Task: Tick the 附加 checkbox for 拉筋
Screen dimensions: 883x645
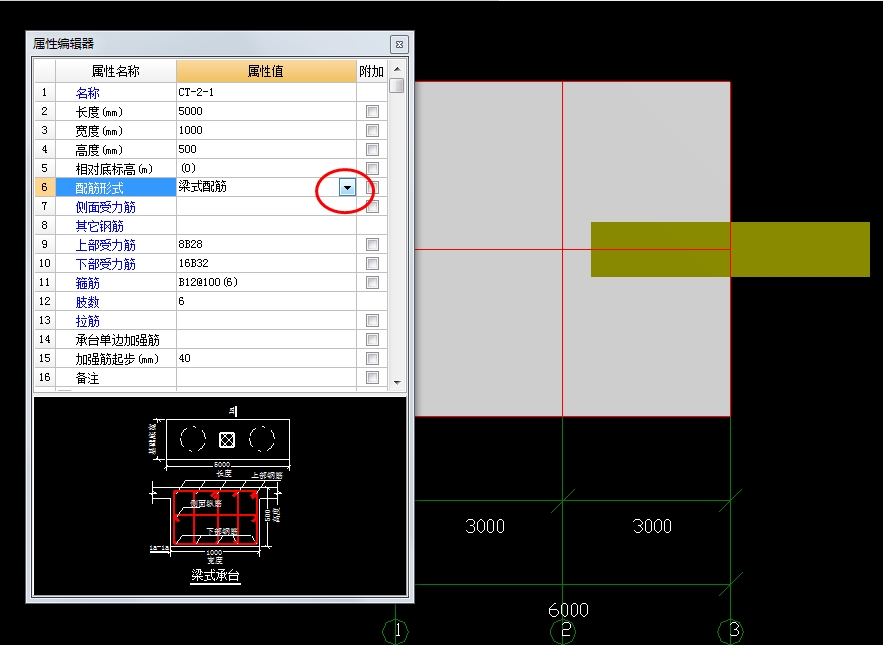Action: point(372,321)
